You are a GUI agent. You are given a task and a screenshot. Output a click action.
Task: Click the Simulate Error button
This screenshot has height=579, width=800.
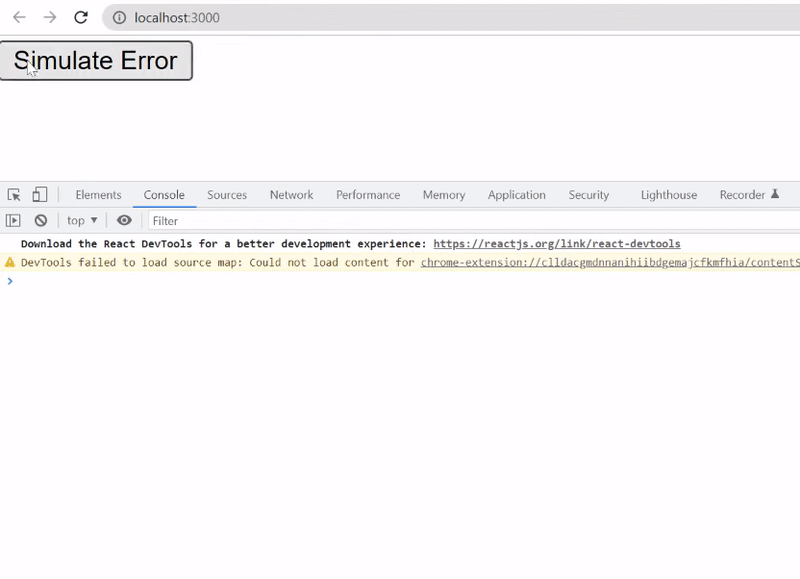tap(96, 61)
